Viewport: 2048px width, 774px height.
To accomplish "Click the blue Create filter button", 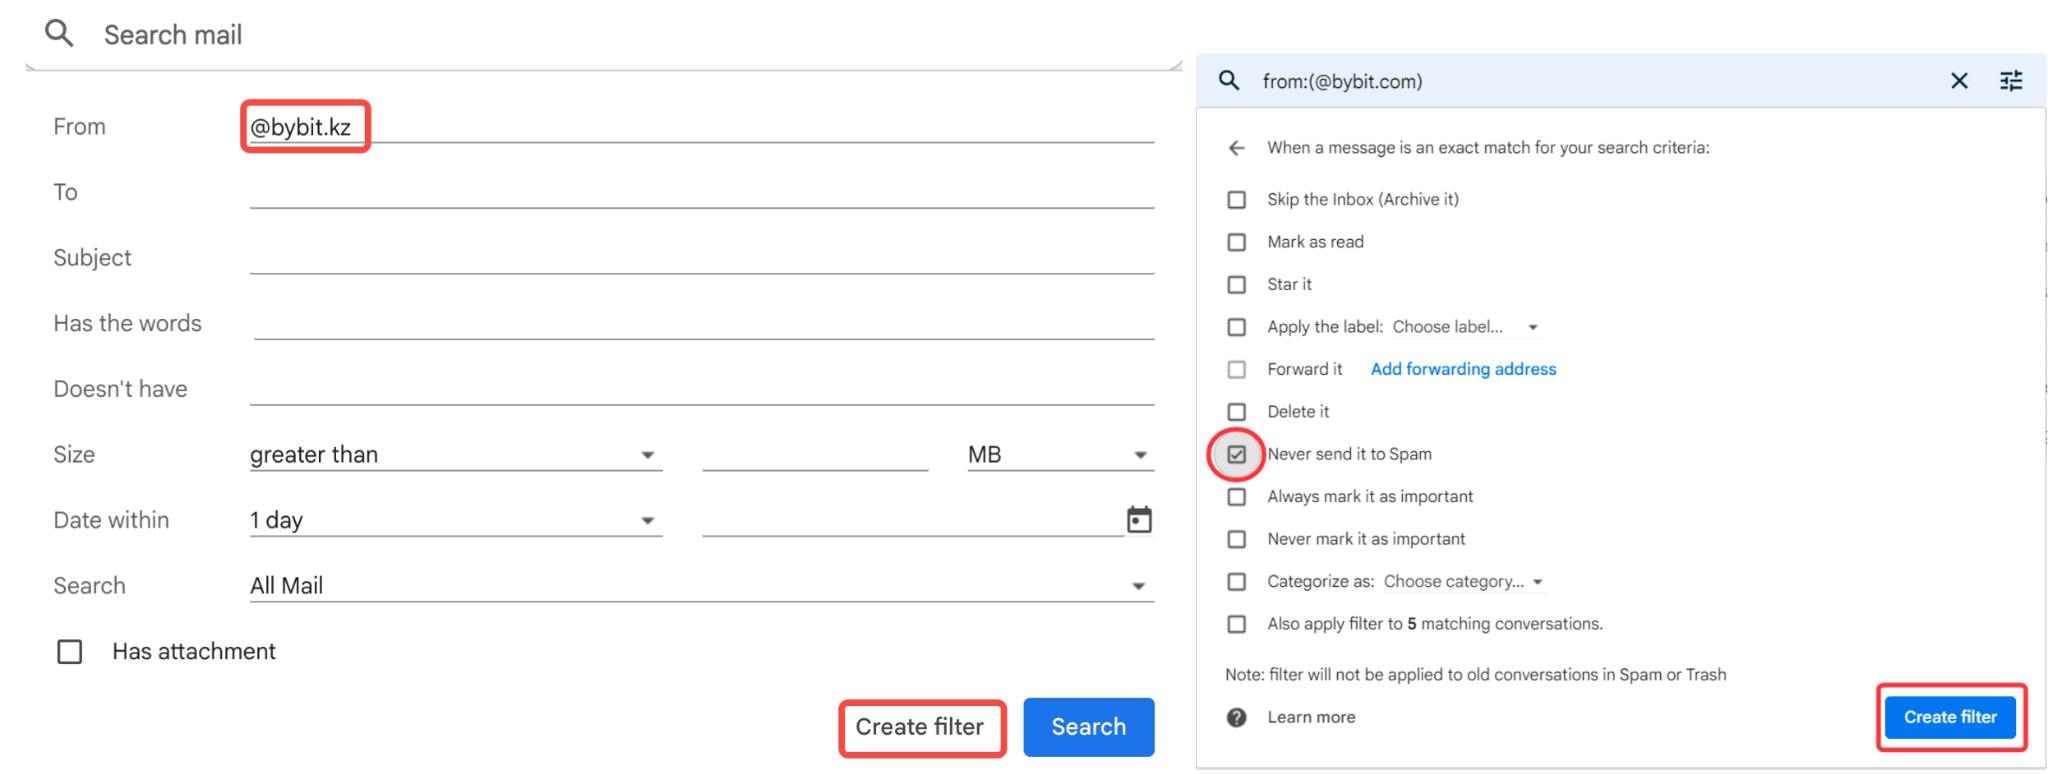I will pos(1949,717).
